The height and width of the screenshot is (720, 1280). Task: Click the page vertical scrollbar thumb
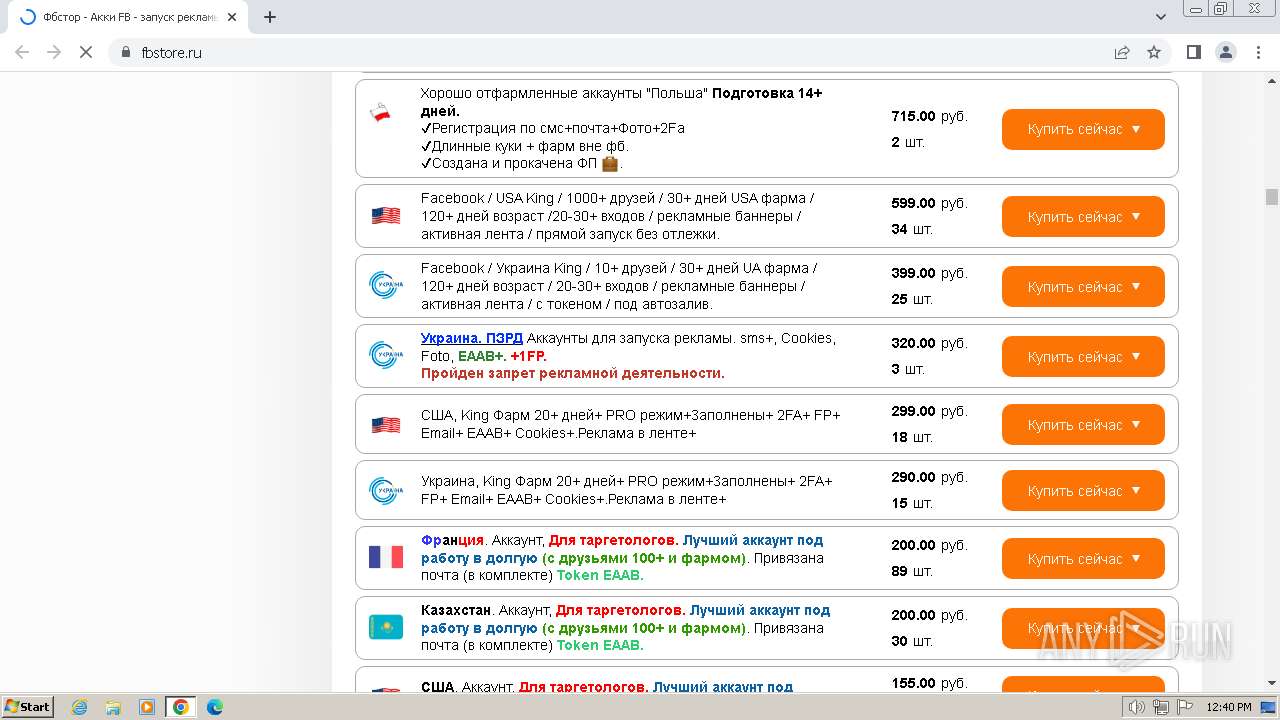click(1272, 197)
